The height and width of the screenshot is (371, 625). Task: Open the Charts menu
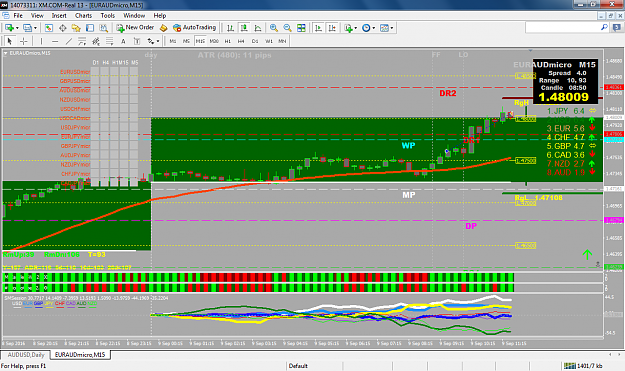point(83,16)
